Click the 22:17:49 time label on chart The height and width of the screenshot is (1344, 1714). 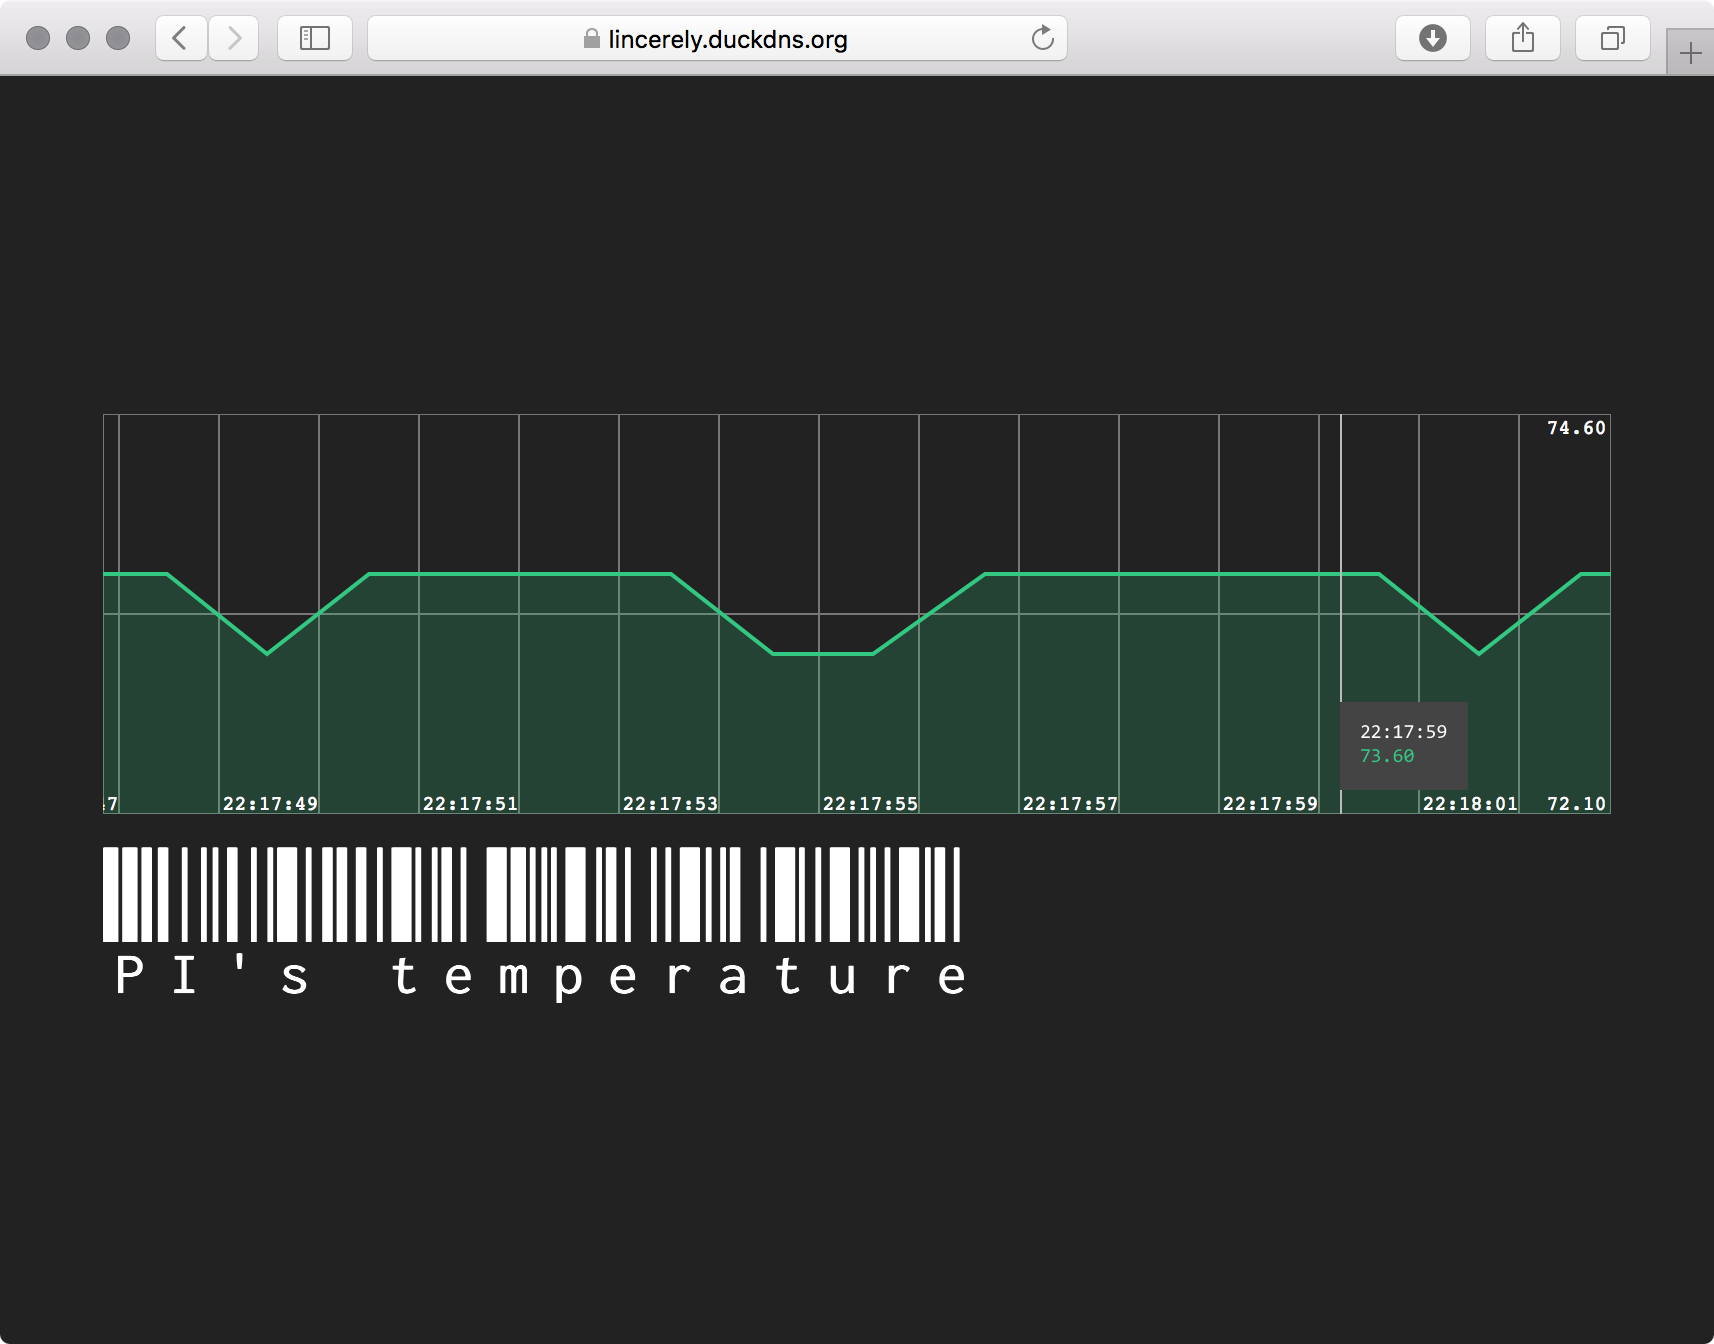tap(270, 804)
